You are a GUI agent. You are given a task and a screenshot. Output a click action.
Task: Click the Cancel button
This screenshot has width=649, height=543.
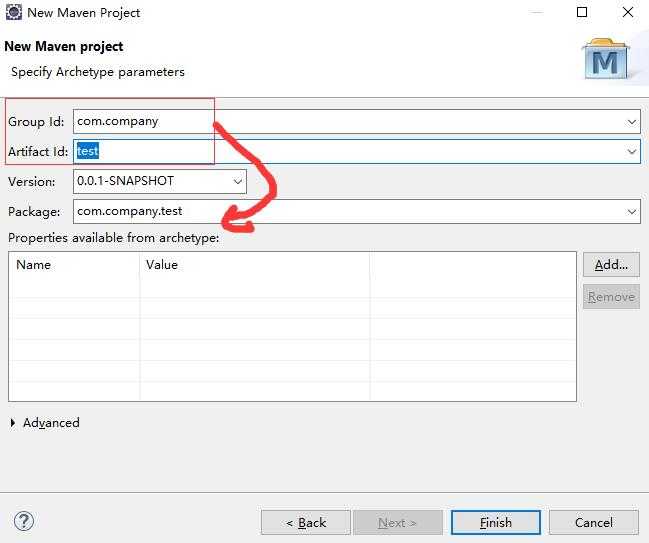click(594, 523)
